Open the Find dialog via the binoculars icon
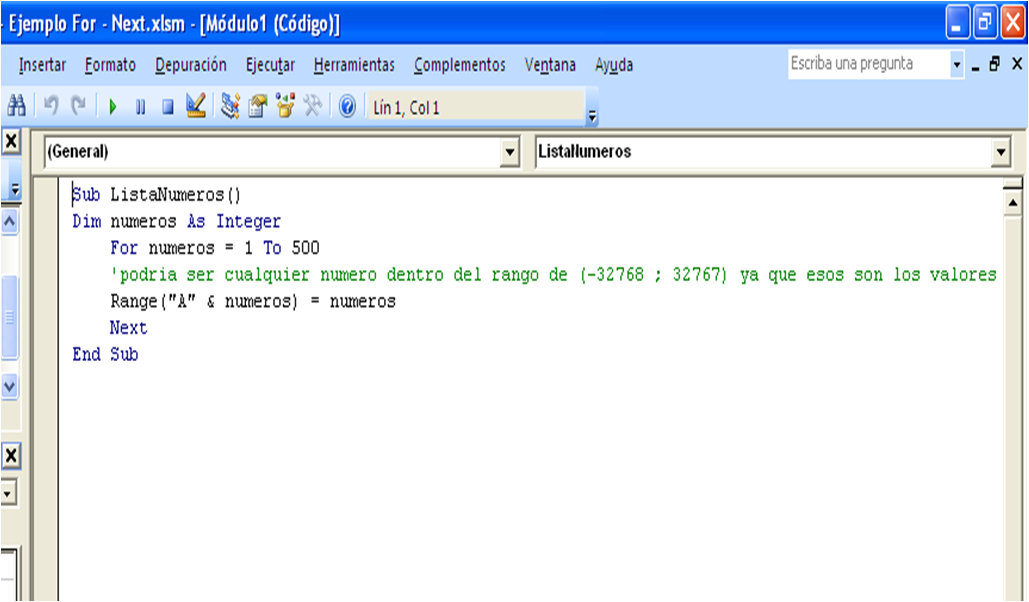The image size is (1029, 602). tap(17, 108)
